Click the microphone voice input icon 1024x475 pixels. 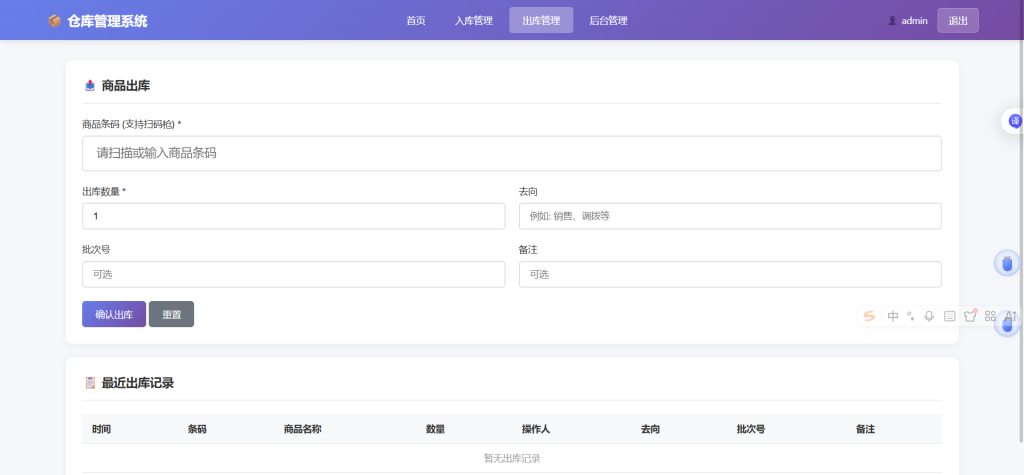click(x=929, y=316)
